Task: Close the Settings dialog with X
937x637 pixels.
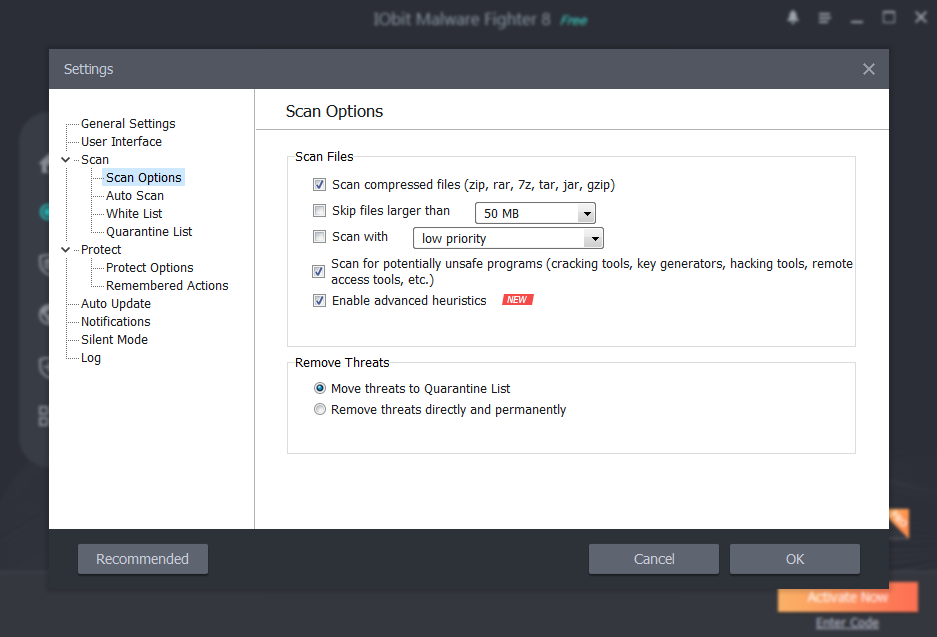Action: click(868, 69)
